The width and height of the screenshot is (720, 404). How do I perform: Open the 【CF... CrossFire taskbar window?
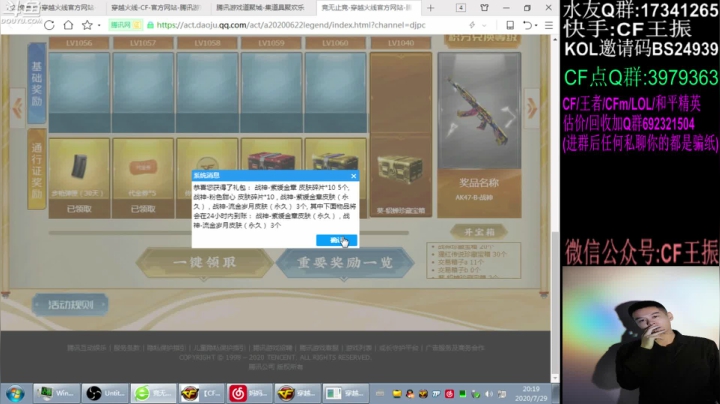pyautogui.click(x=202, y=393)
